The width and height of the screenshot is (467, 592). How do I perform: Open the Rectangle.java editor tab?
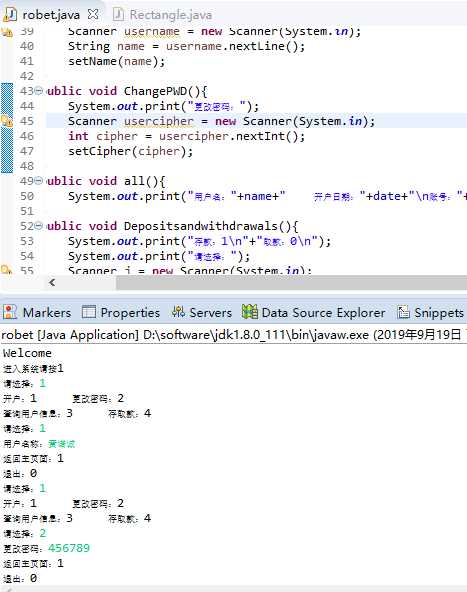(x=171, y=15)
